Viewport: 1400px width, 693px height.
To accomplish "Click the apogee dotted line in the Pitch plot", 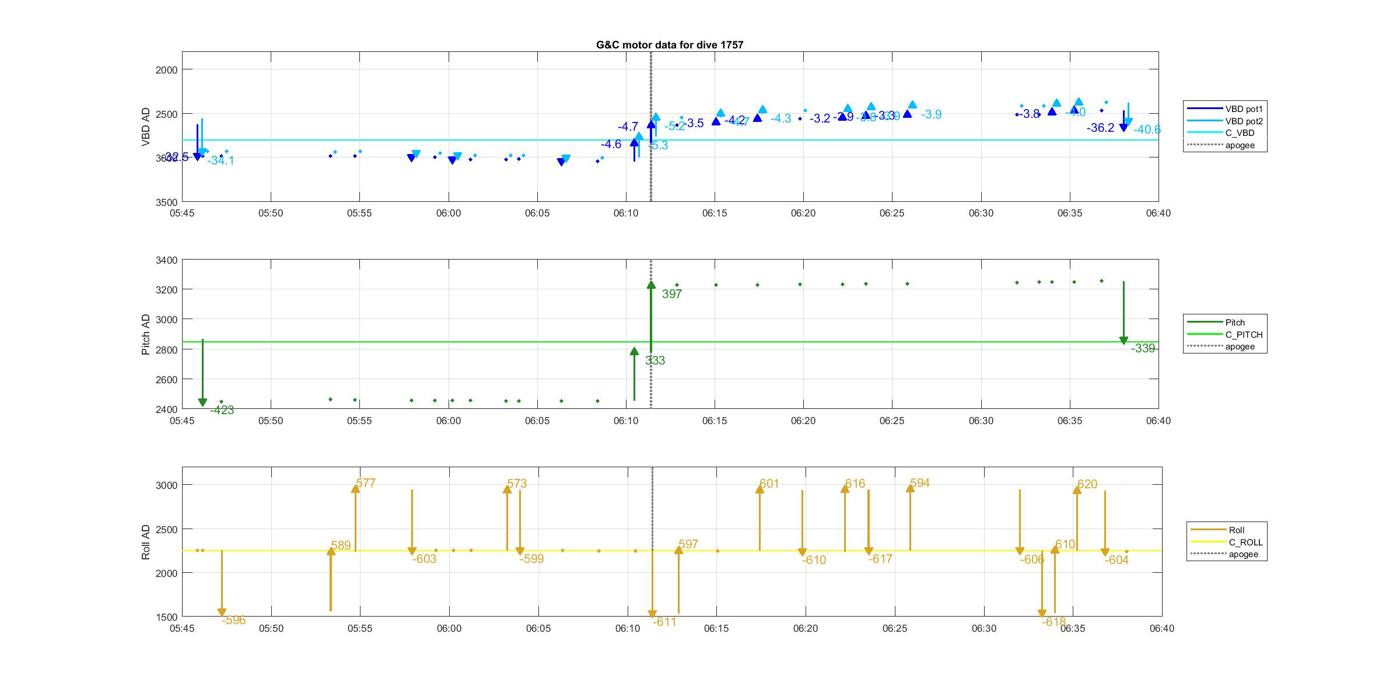I will click(651, 335).
